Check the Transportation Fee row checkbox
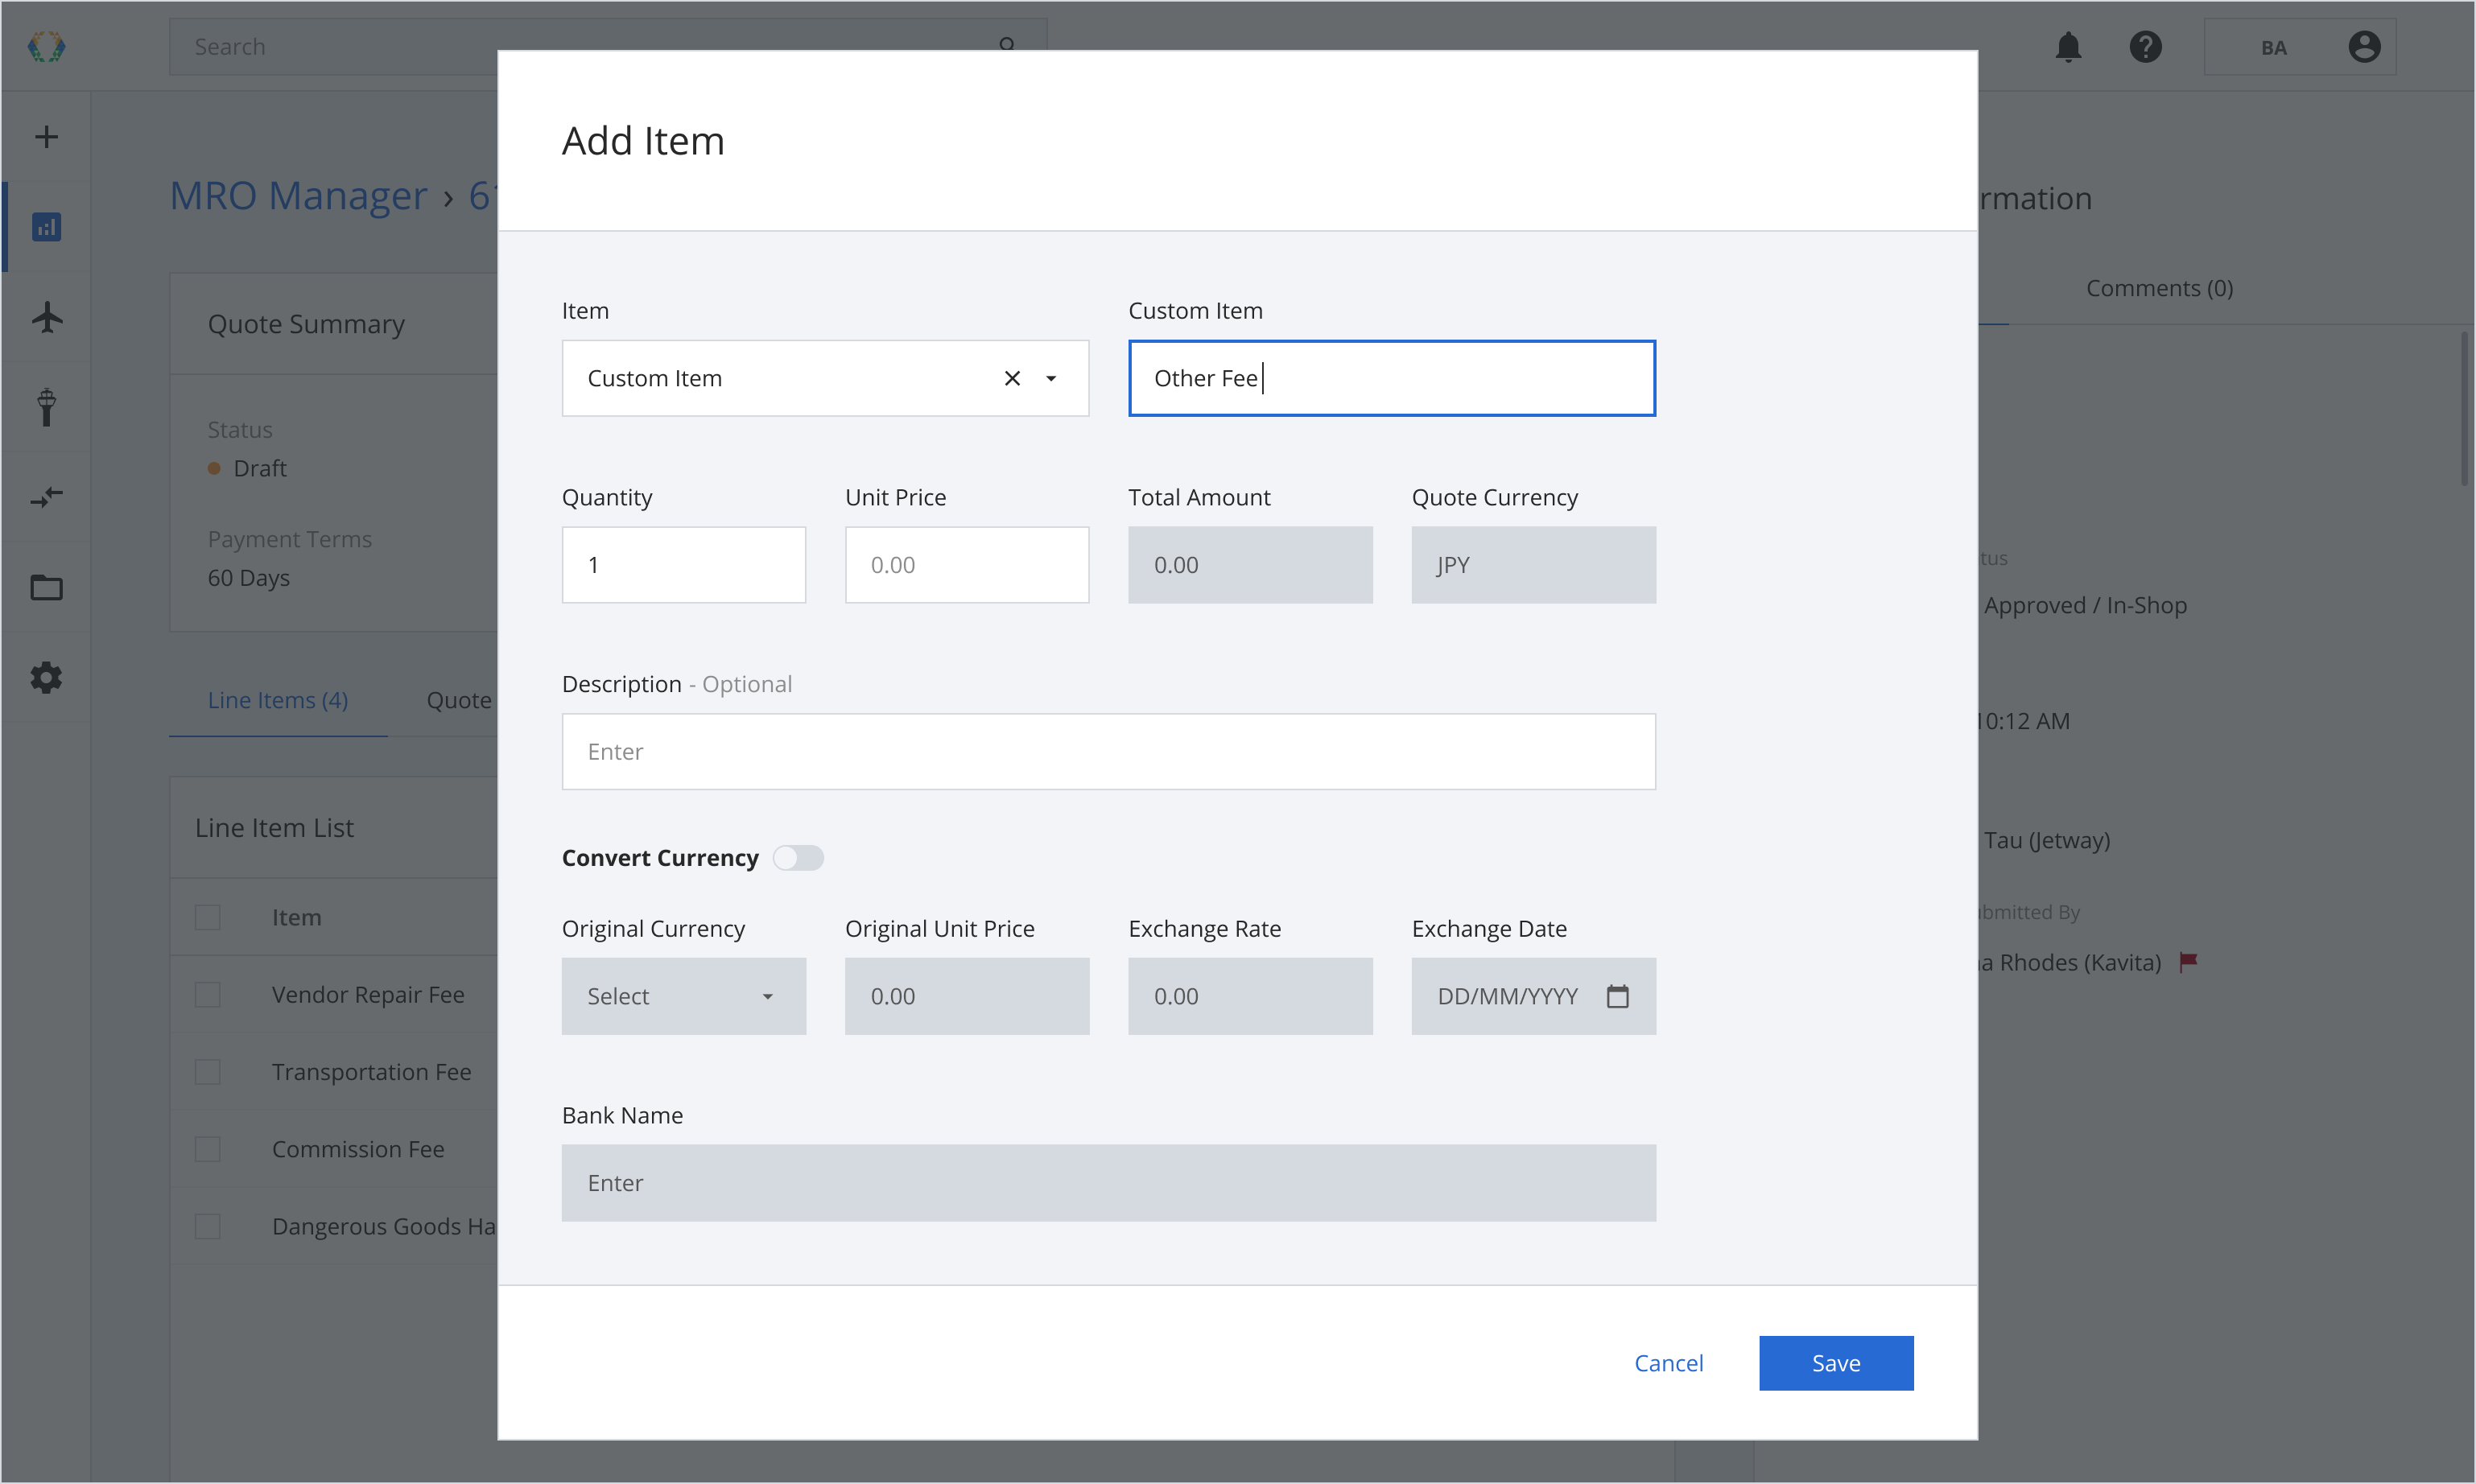 (x=207, y=1072)
